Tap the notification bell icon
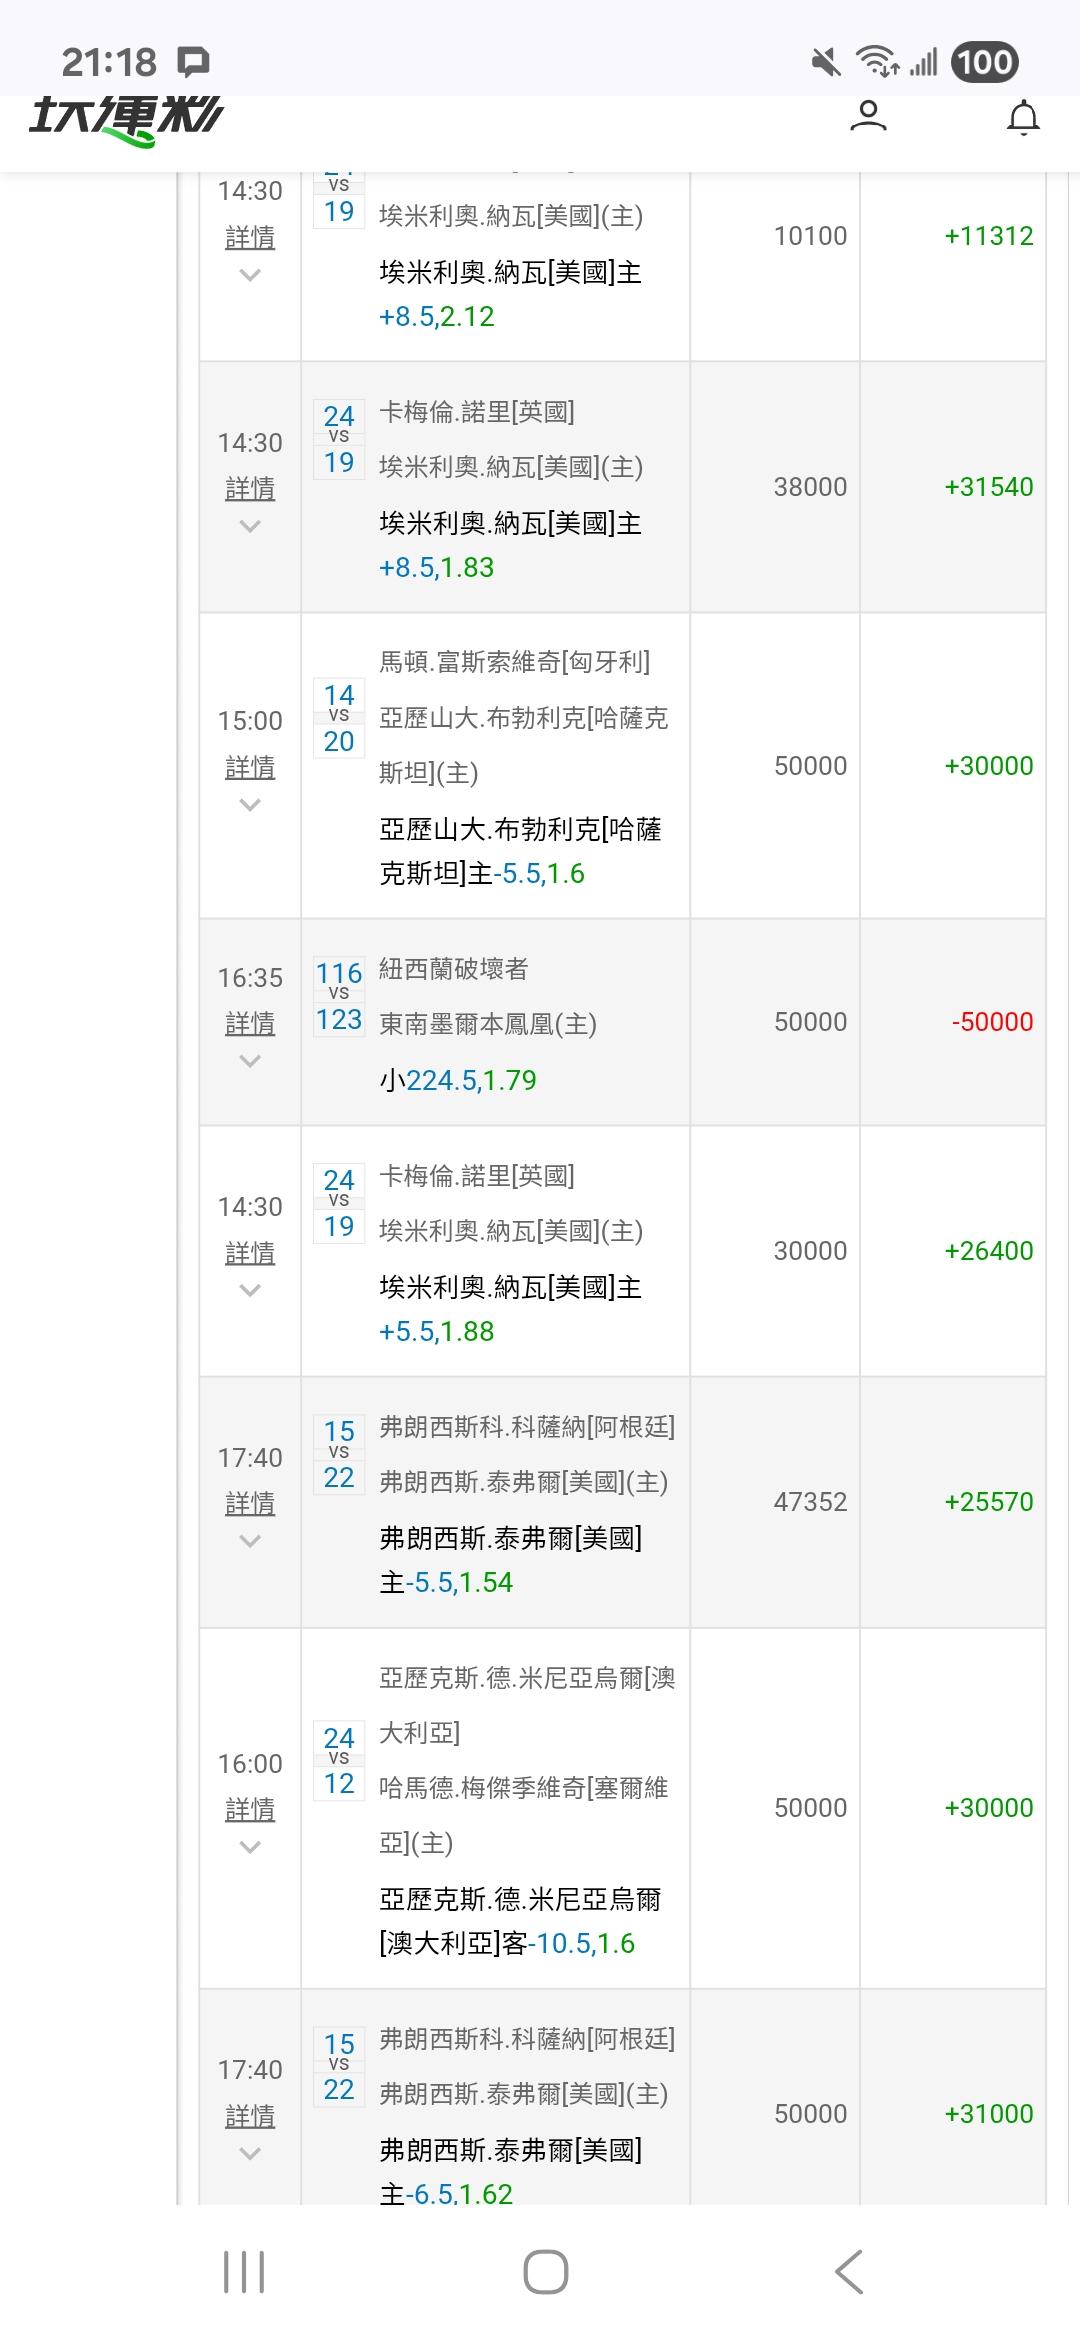This screenshot has width=1080, height=2340. pyautogui.click(x=1022, y=118)
